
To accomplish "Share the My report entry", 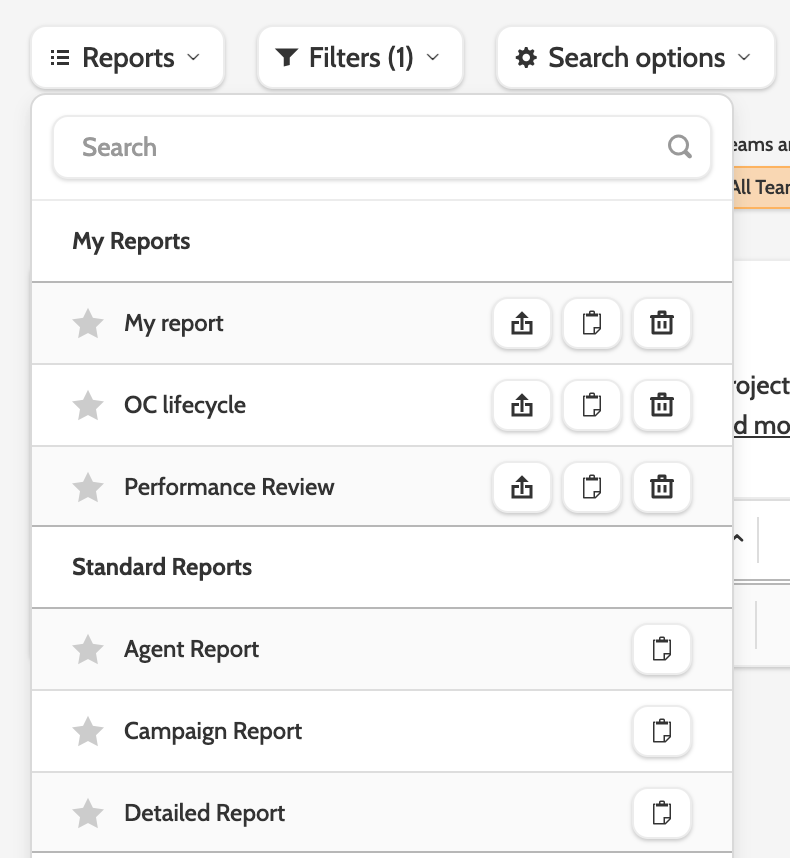I will [522, 323].
